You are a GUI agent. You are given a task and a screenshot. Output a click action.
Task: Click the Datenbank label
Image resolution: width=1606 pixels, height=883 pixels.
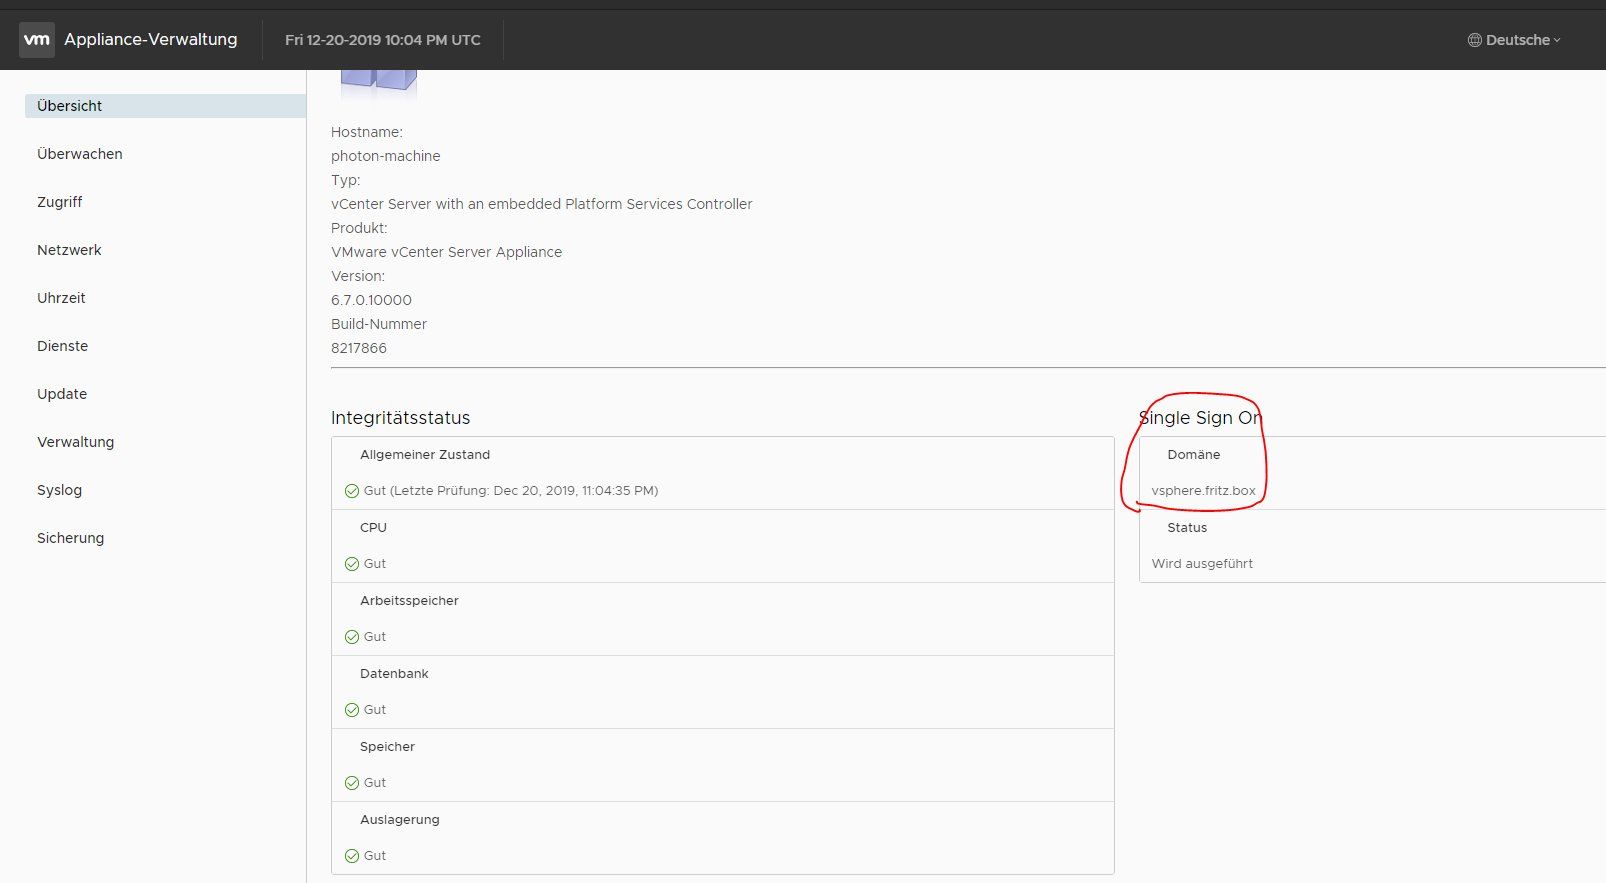[x=394, y=674]
